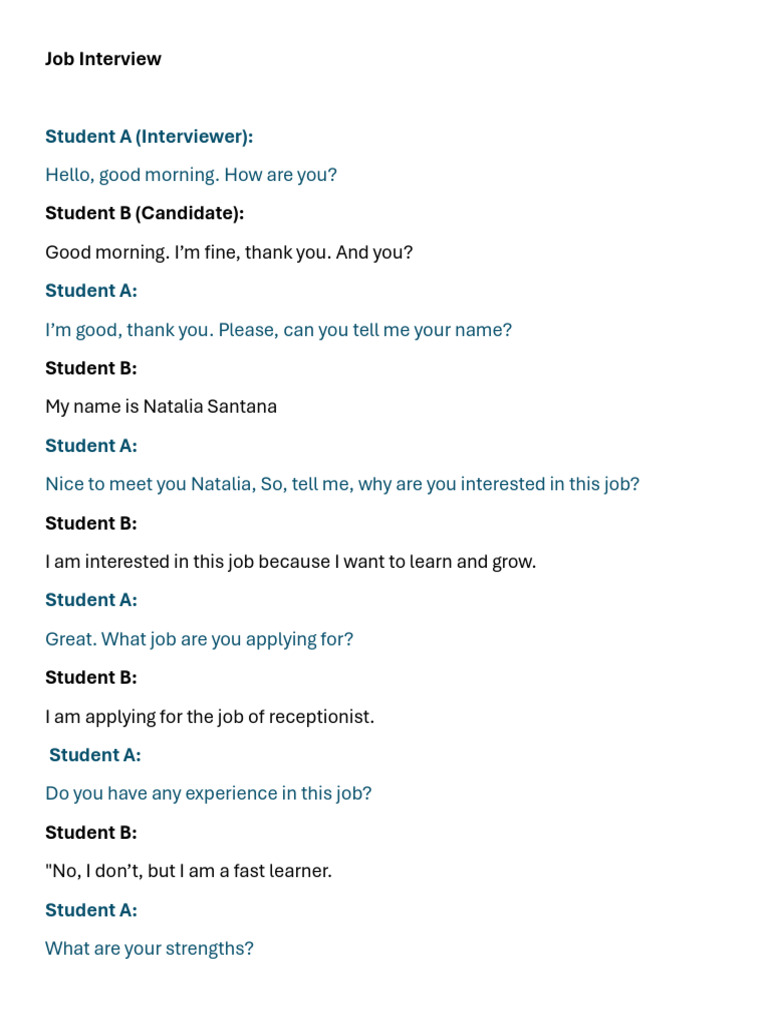Click 'Do you have any experience in this job?'
Viewport: 768px width, 1024px height.
208,793
